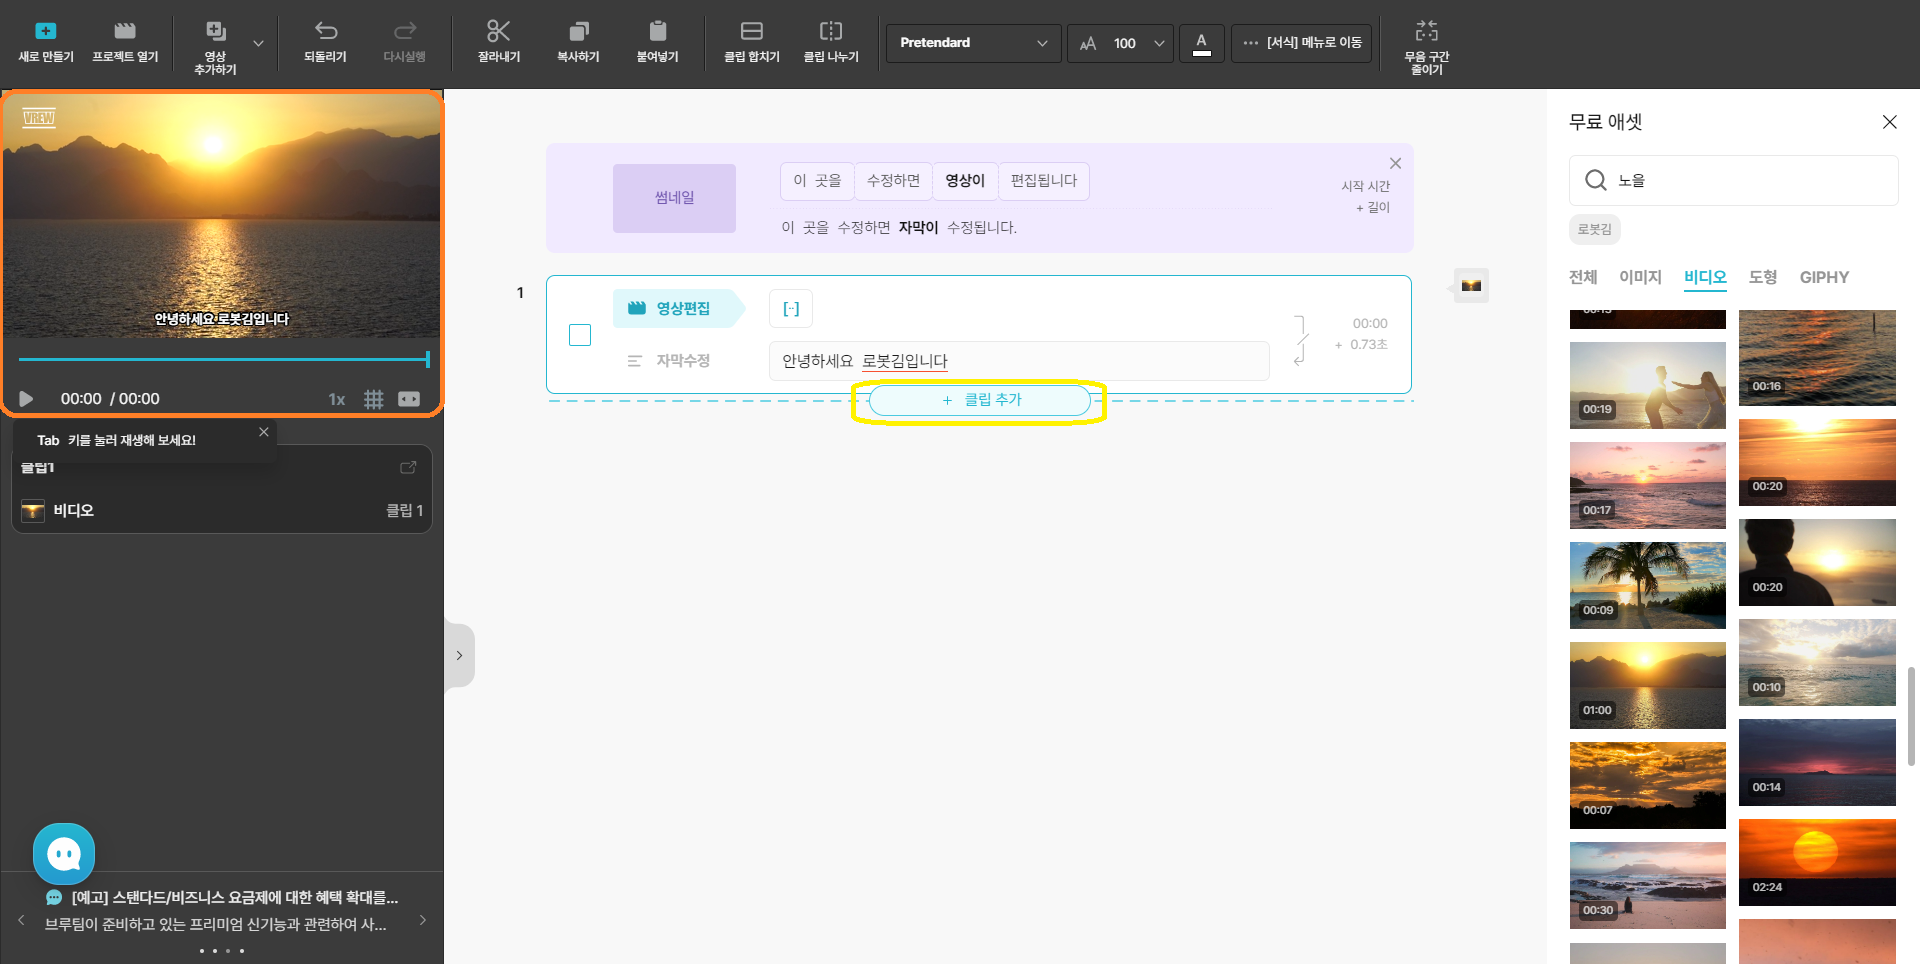Open clip 1 external link icon

click(x=408, y=467)
